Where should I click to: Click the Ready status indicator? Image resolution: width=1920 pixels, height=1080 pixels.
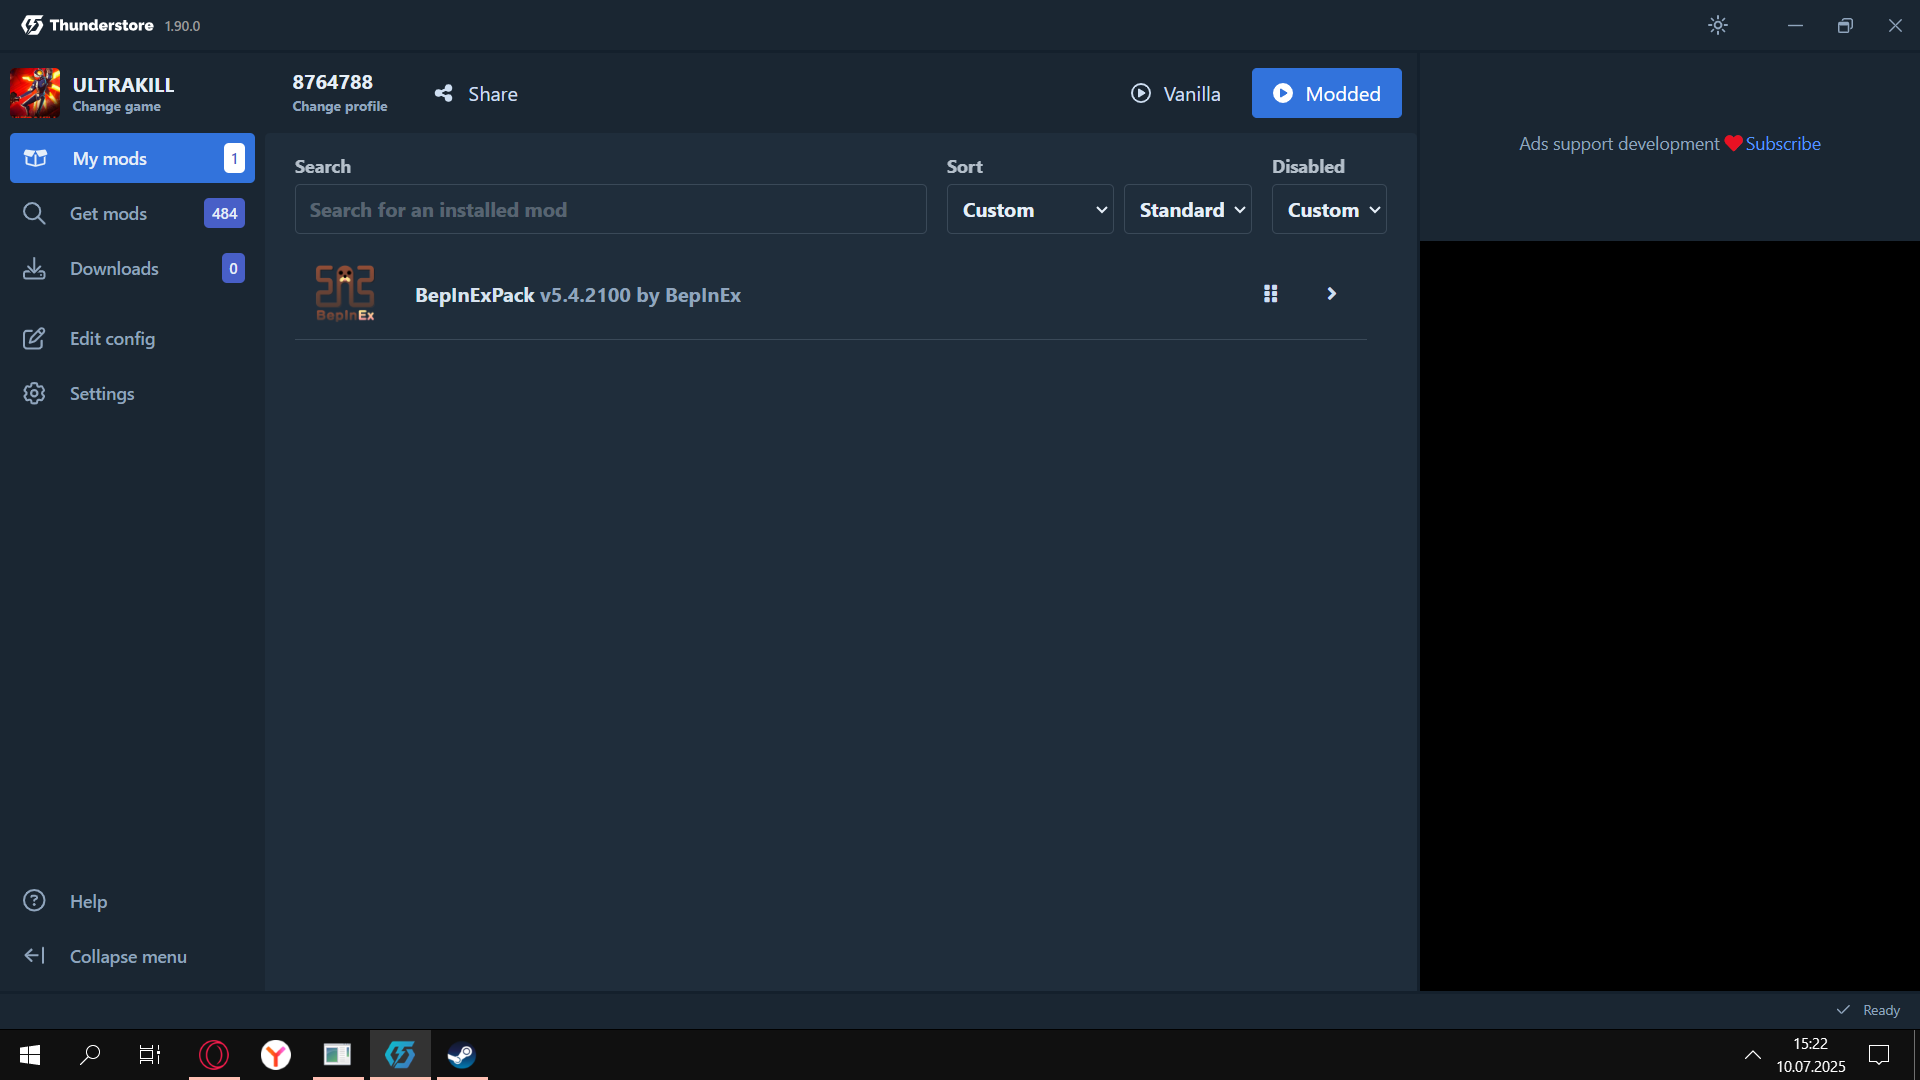(1868, 1010)
